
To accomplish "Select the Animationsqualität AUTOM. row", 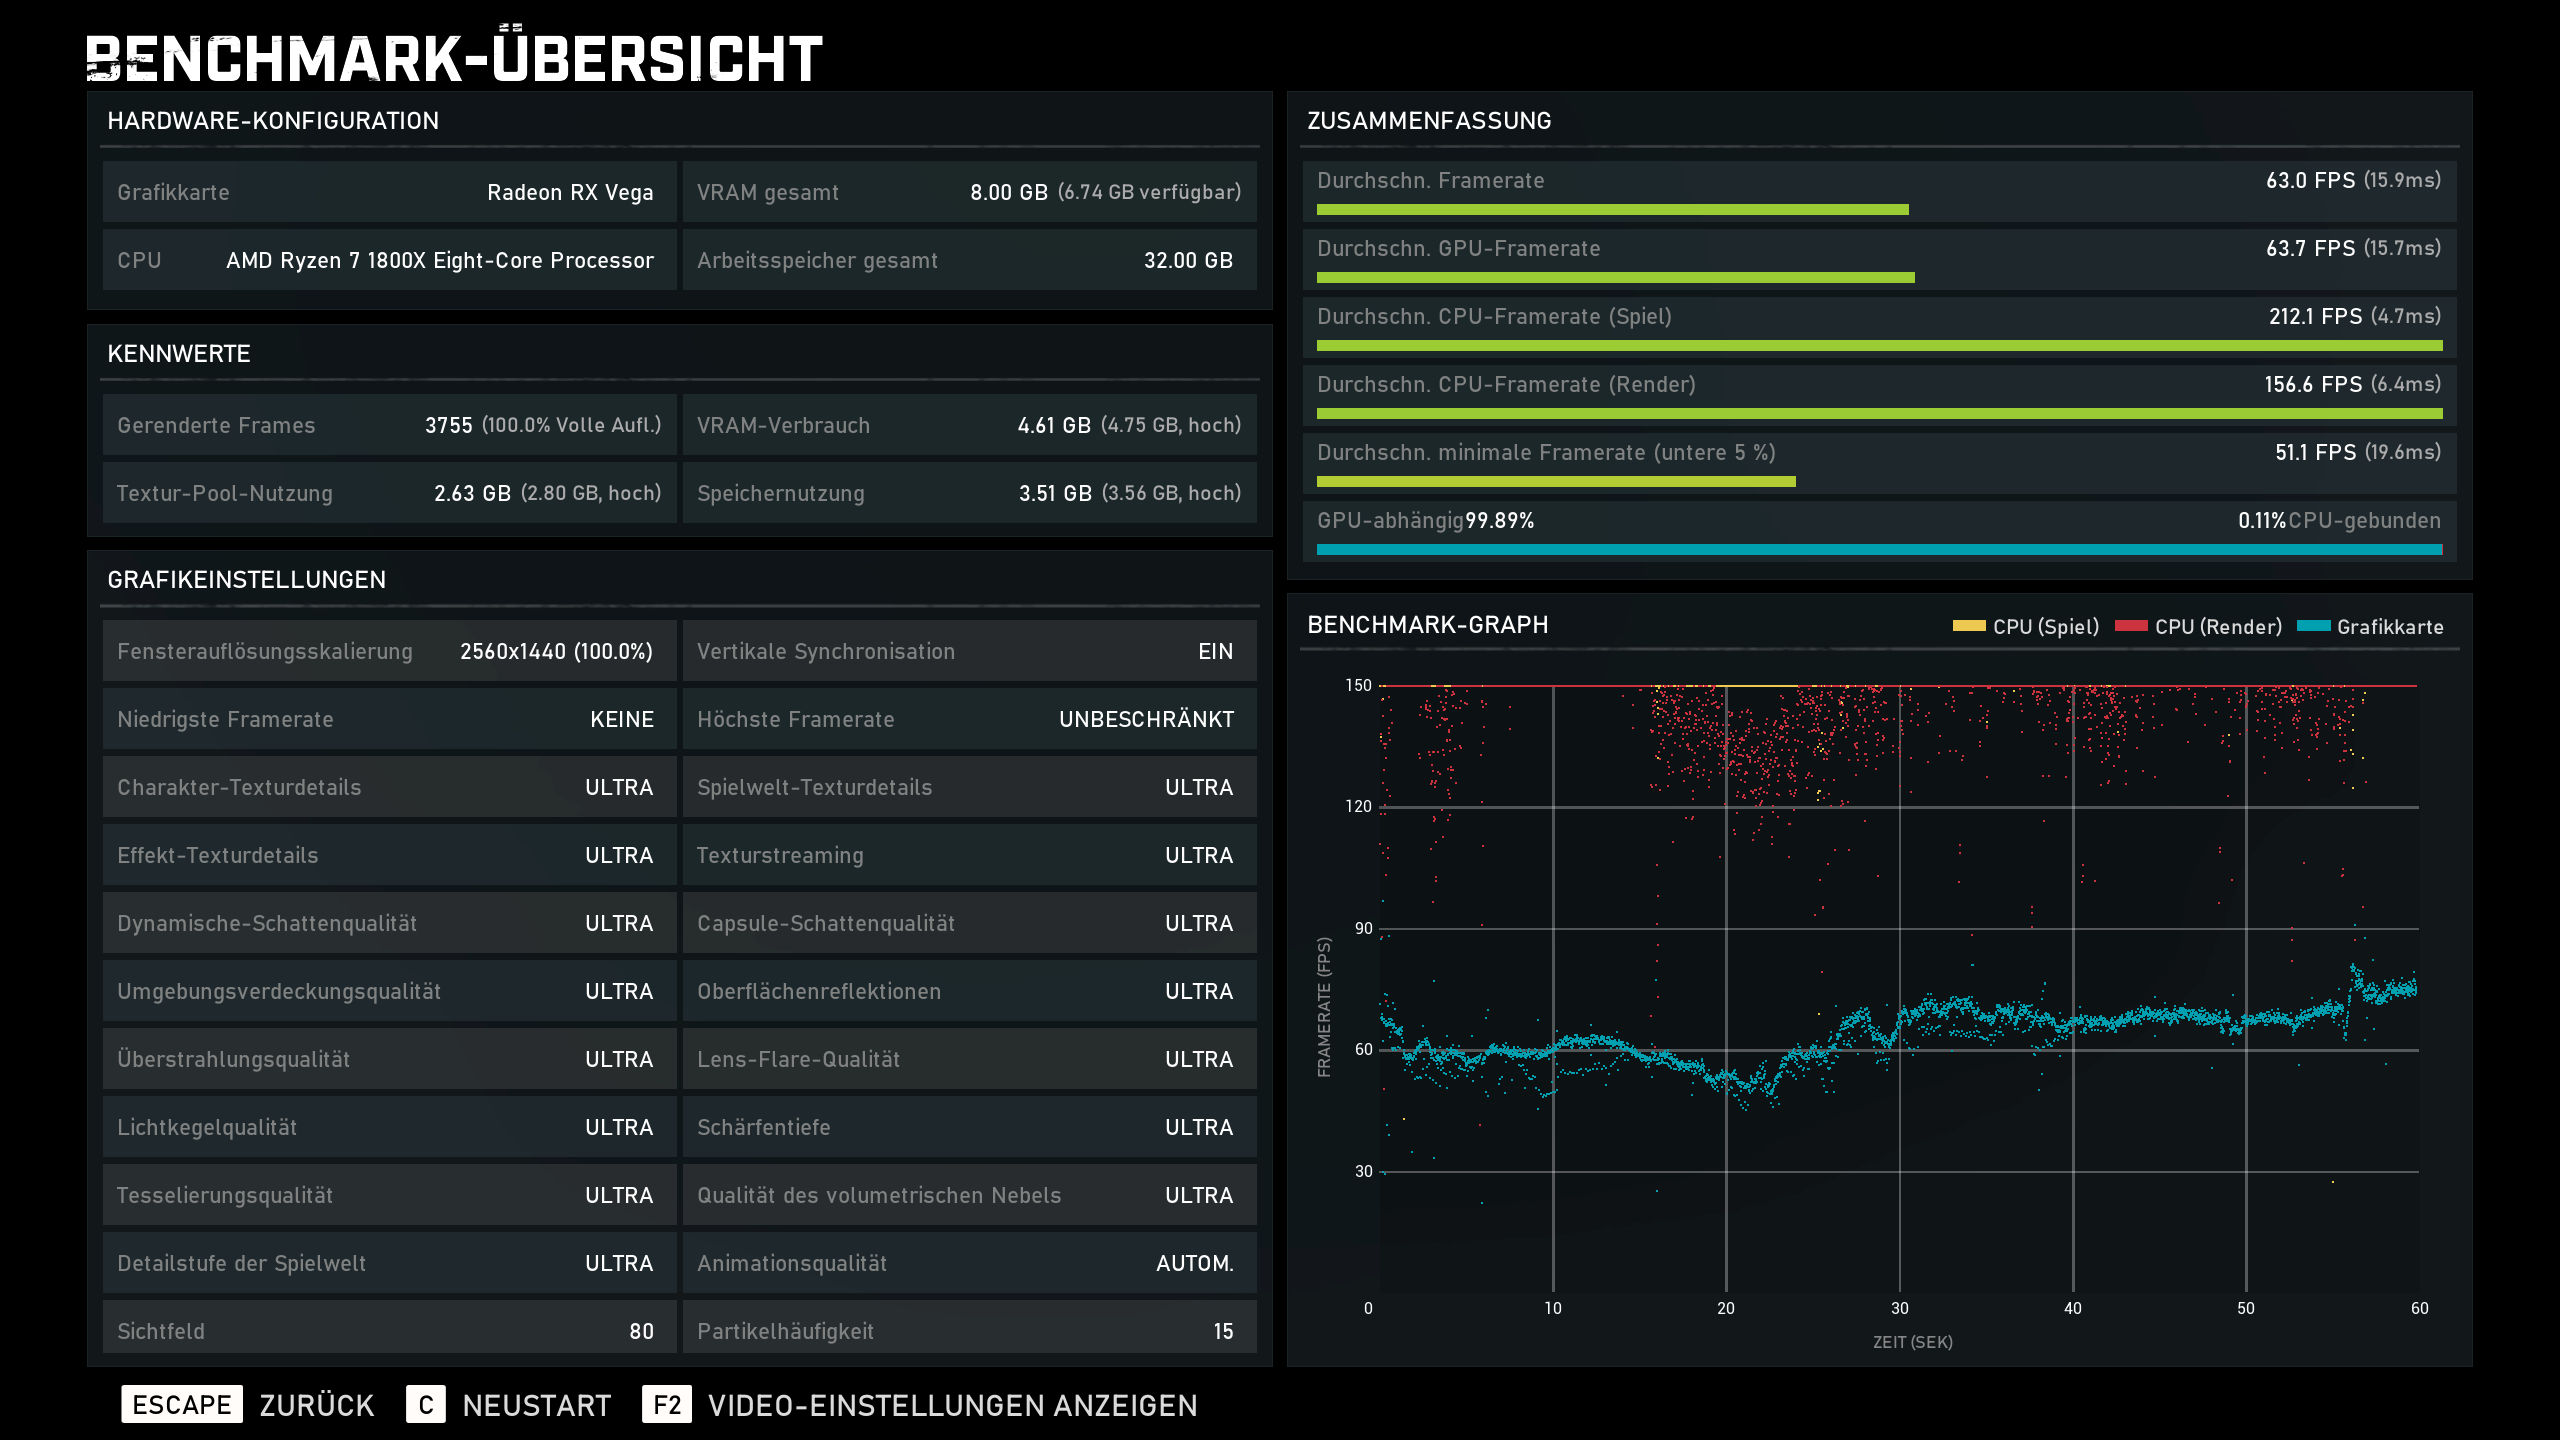I will [x=968, y=1263].
